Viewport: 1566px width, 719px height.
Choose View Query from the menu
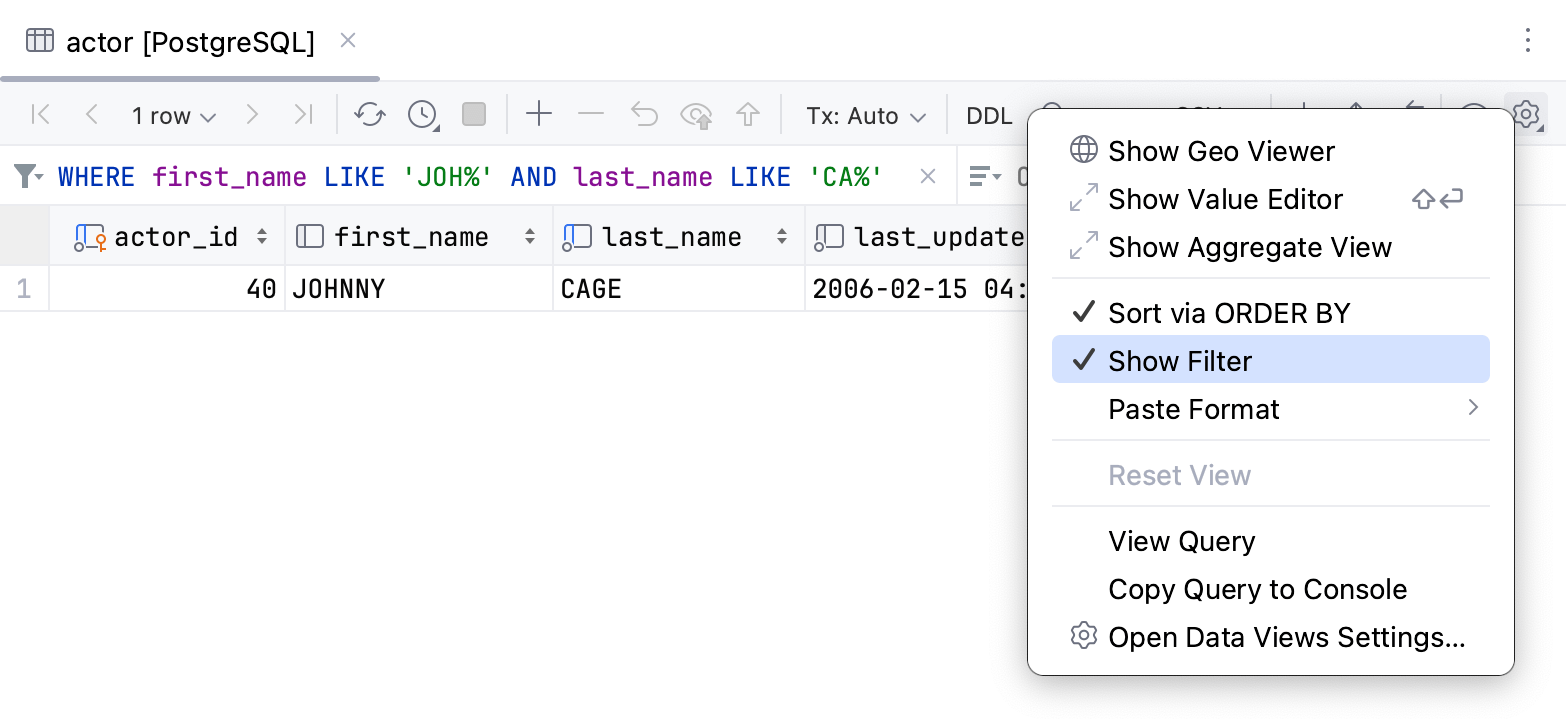pyautogui.click(x=1181, y=541)
